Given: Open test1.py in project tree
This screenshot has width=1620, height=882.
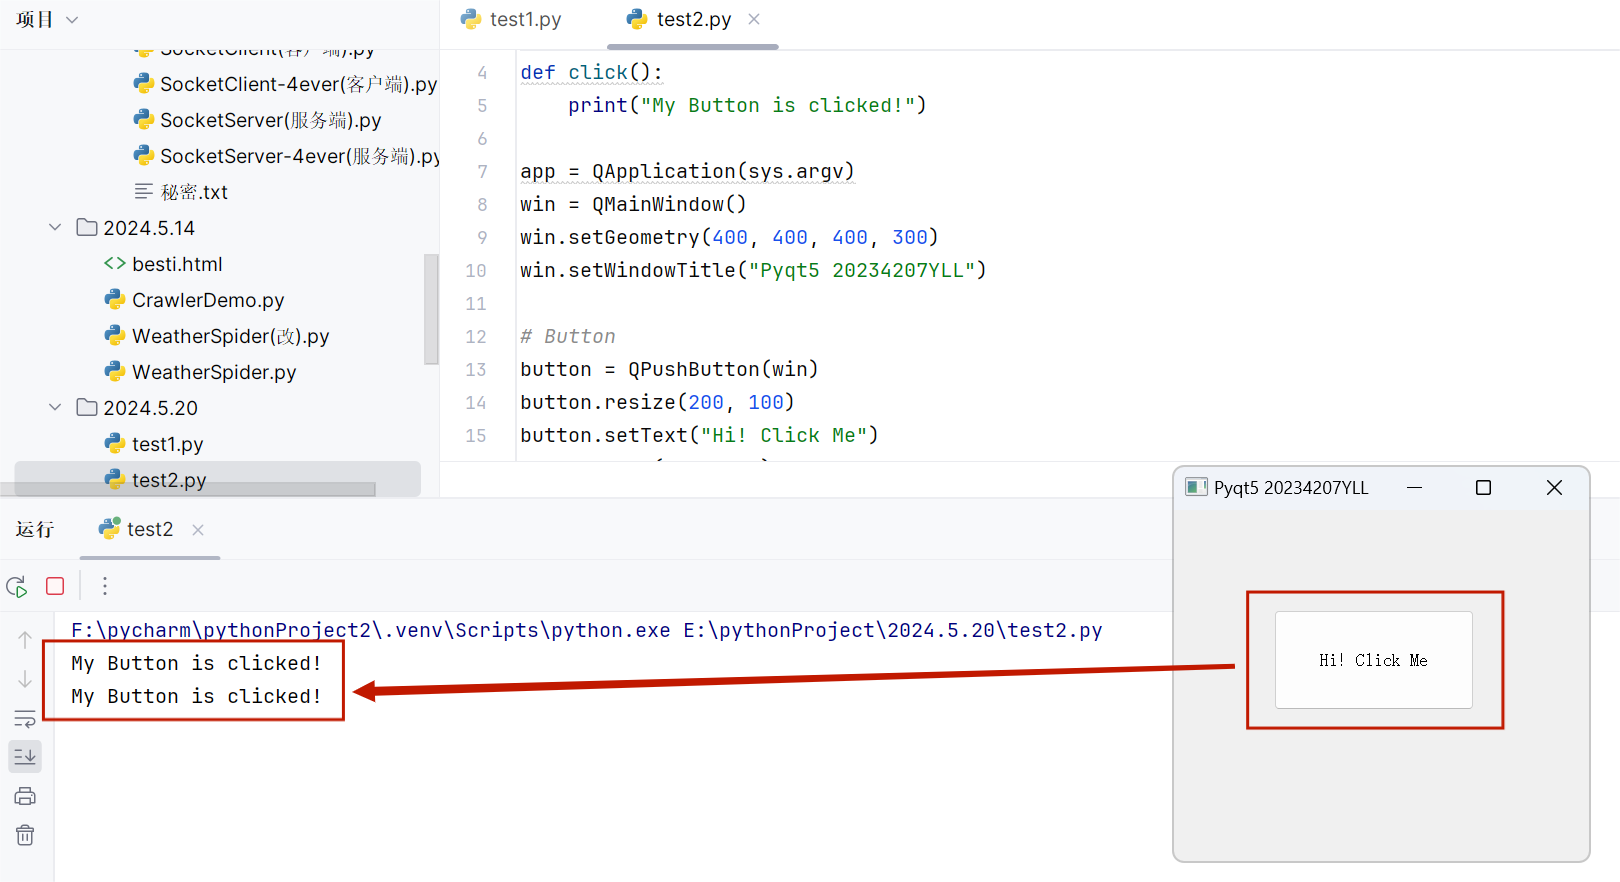Looking at the screenshot, I should pos(154,444).
